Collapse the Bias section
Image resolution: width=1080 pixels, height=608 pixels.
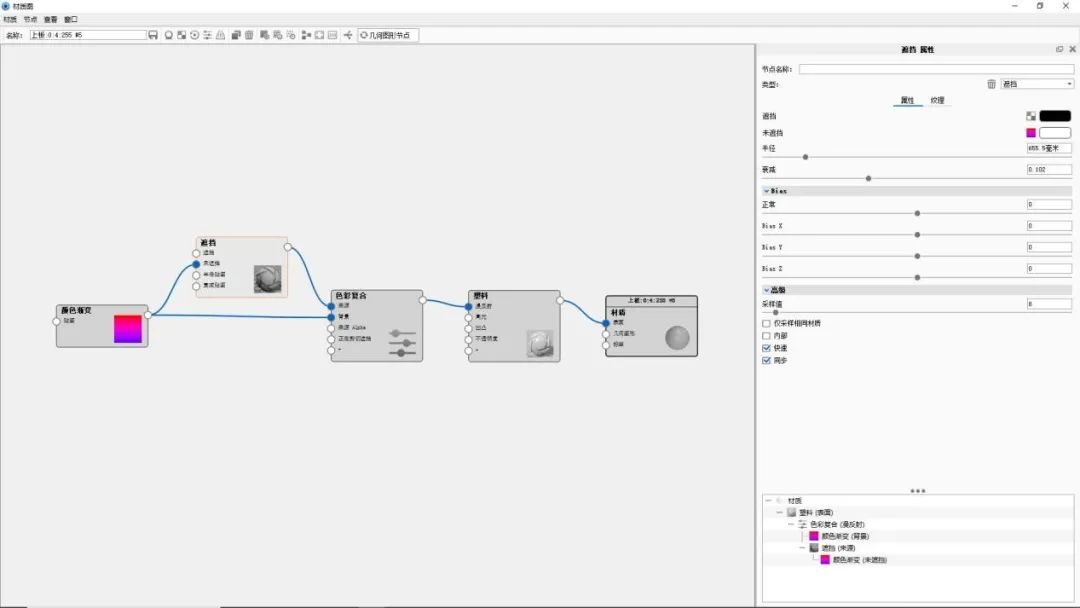point(767,190)
